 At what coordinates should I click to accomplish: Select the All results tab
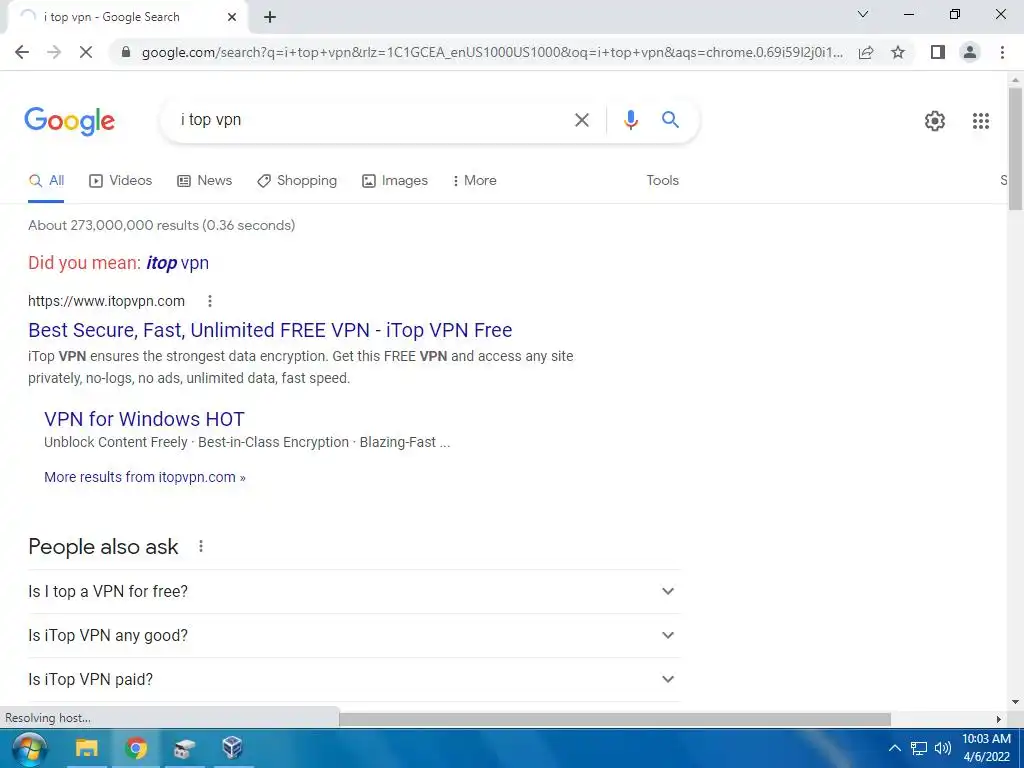point(46,181)
